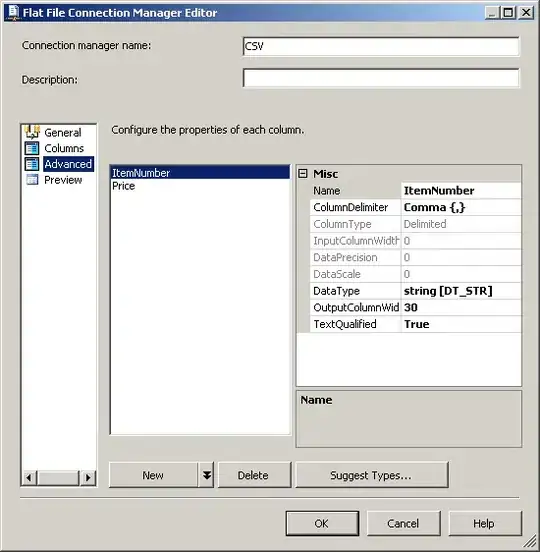Open the Preview page
This screenshot has width=540, height=552.
[x=63, y=180]
